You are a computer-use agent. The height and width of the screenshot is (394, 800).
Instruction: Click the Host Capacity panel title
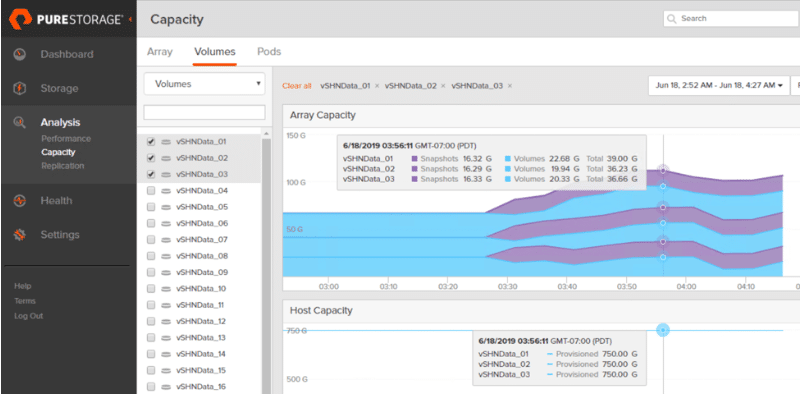click(321, 310)
